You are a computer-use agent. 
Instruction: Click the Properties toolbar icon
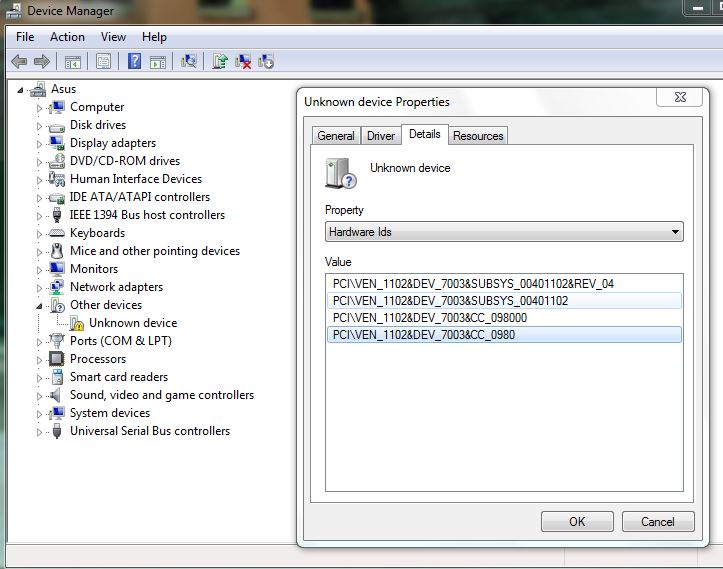(x=103, y=61)
